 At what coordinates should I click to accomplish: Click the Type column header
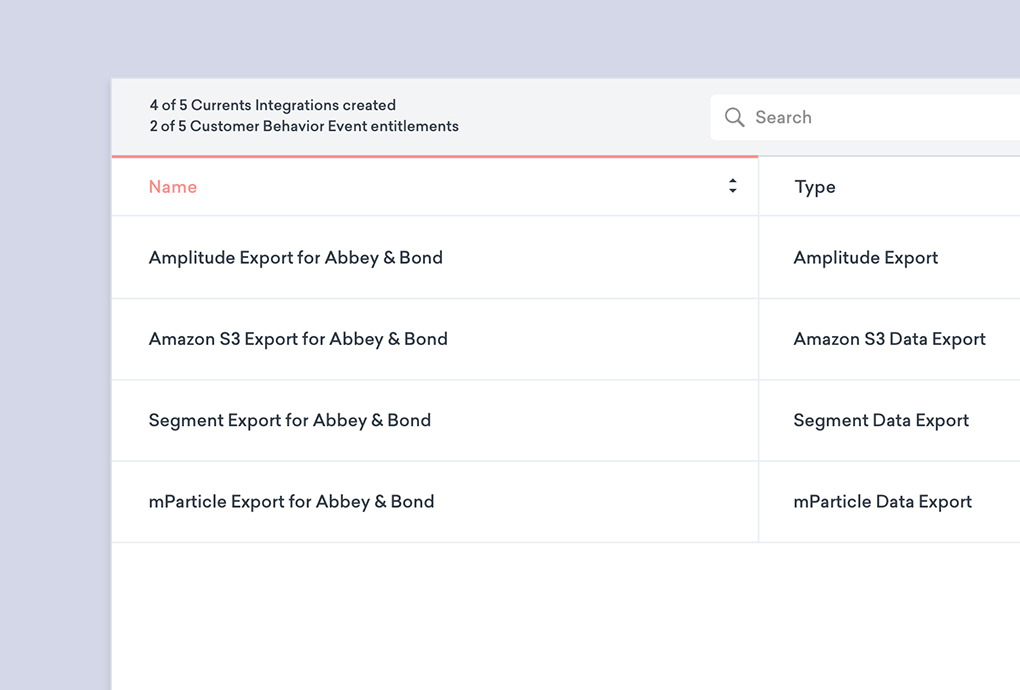(x=815, y=187)
